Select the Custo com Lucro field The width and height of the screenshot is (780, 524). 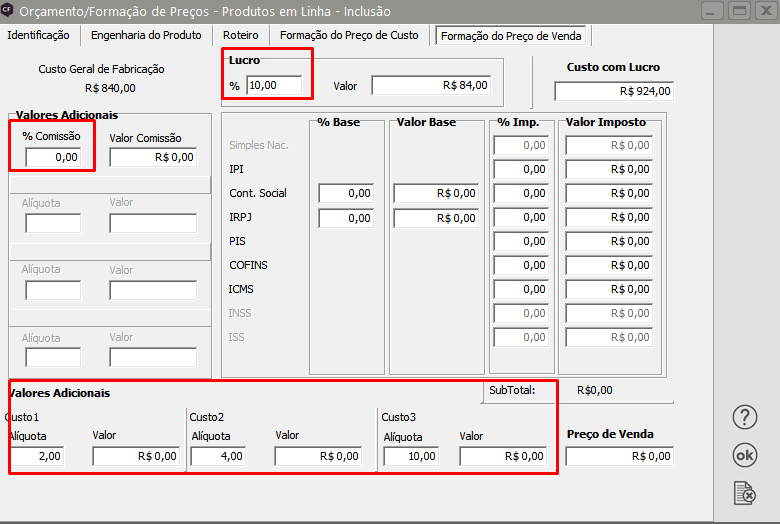[614, 91]
